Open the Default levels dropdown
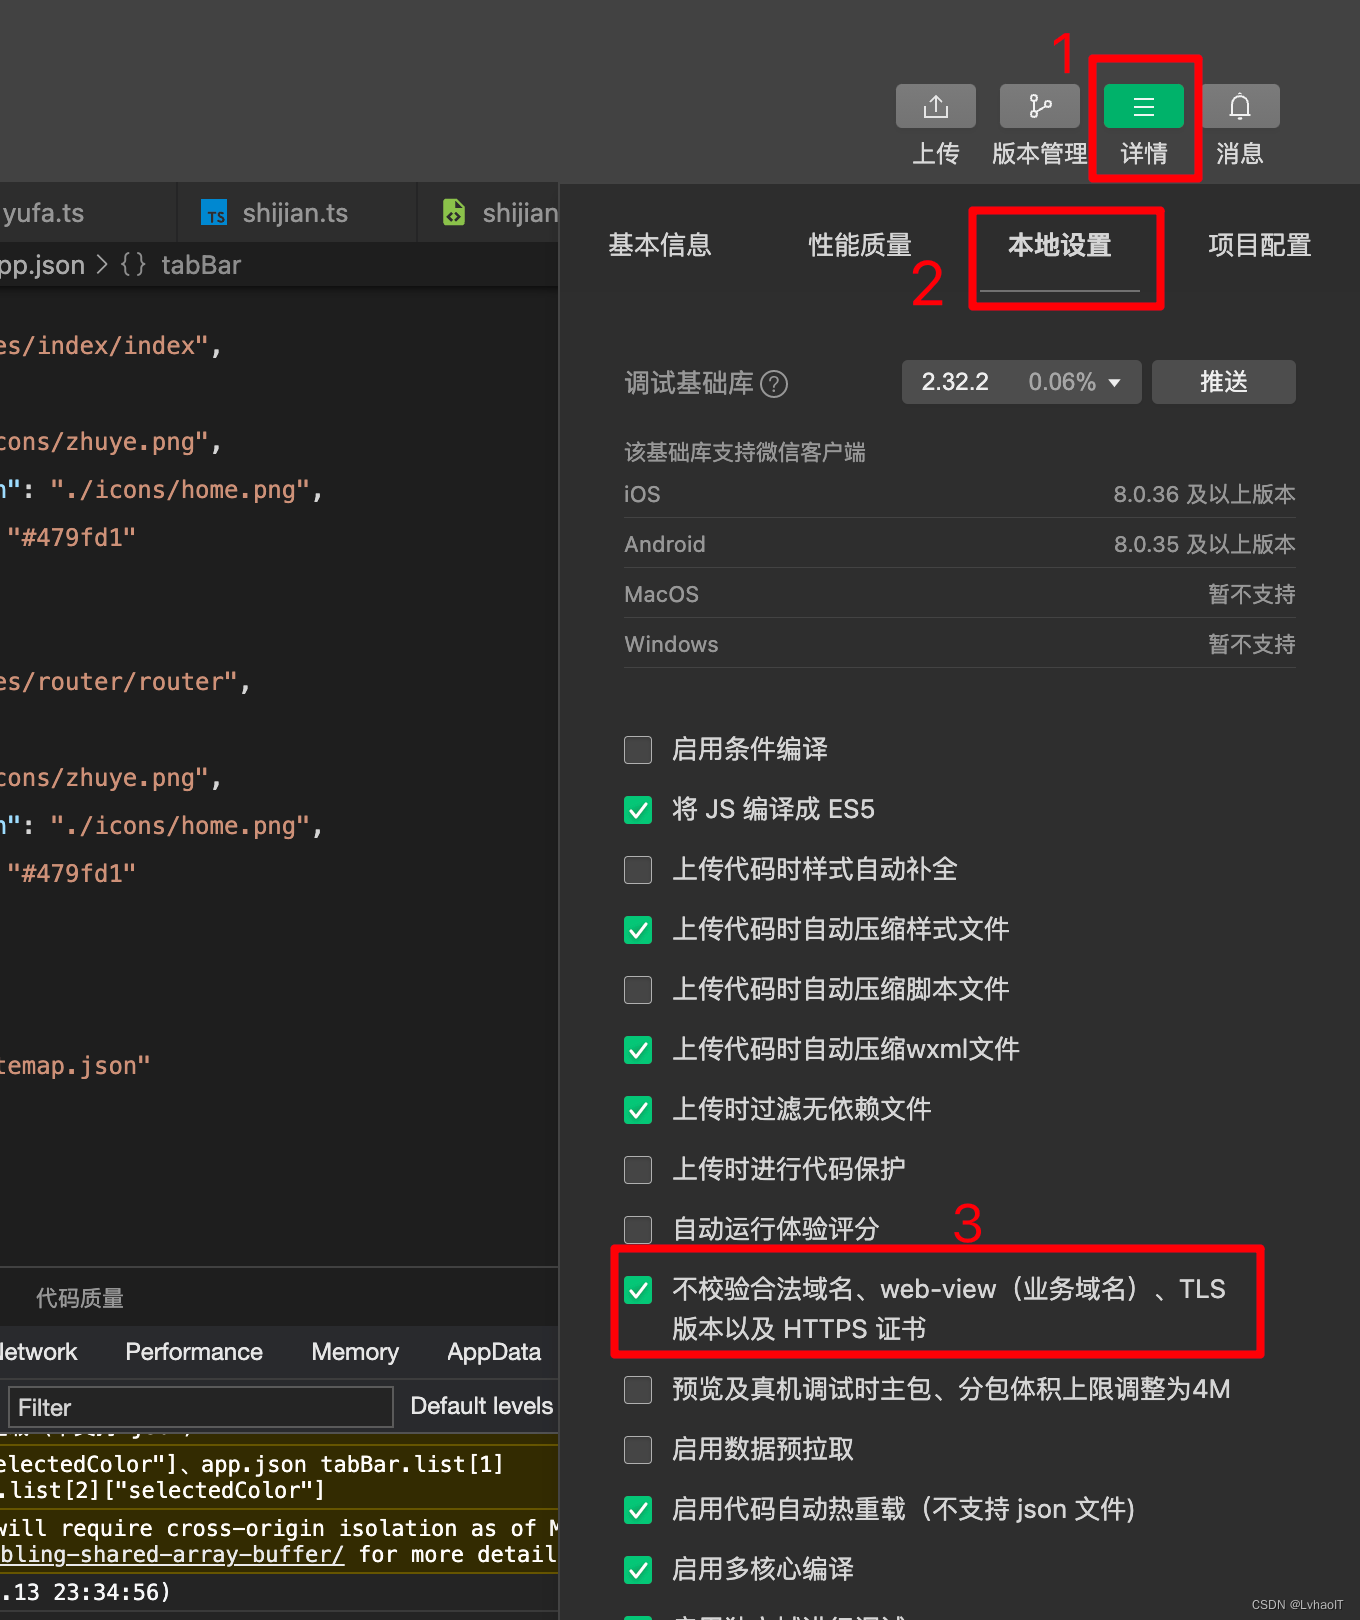The image size is (1360, 1620). pos(482,1406)
